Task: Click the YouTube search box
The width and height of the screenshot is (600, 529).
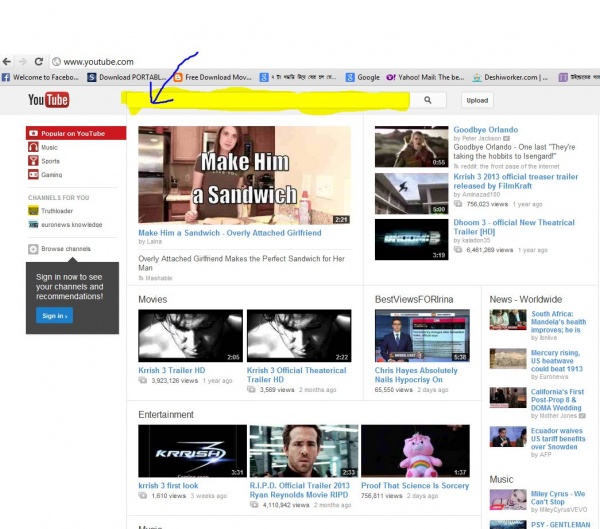Action: tap(266, 100)
